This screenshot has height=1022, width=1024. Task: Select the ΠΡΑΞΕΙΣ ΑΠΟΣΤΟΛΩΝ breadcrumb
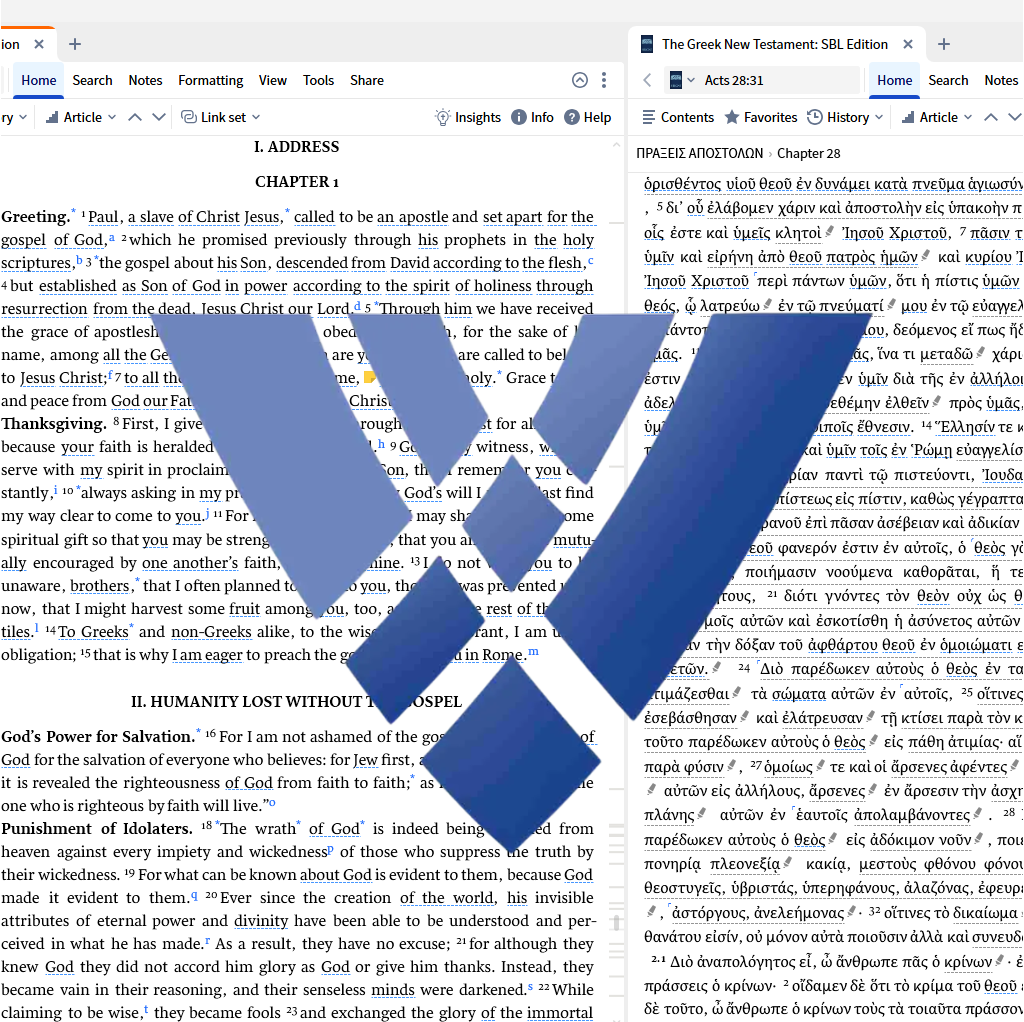(x=699, y=153)
